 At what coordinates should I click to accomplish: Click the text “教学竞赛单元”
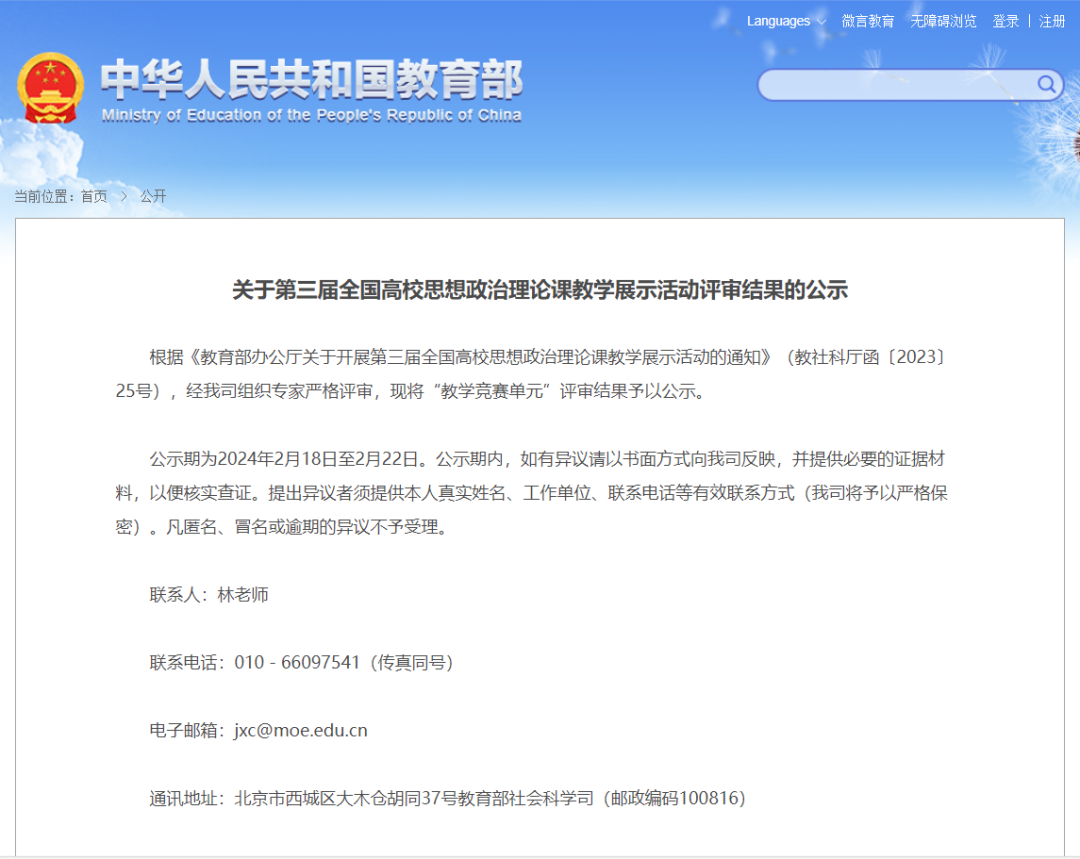point(492,391)
